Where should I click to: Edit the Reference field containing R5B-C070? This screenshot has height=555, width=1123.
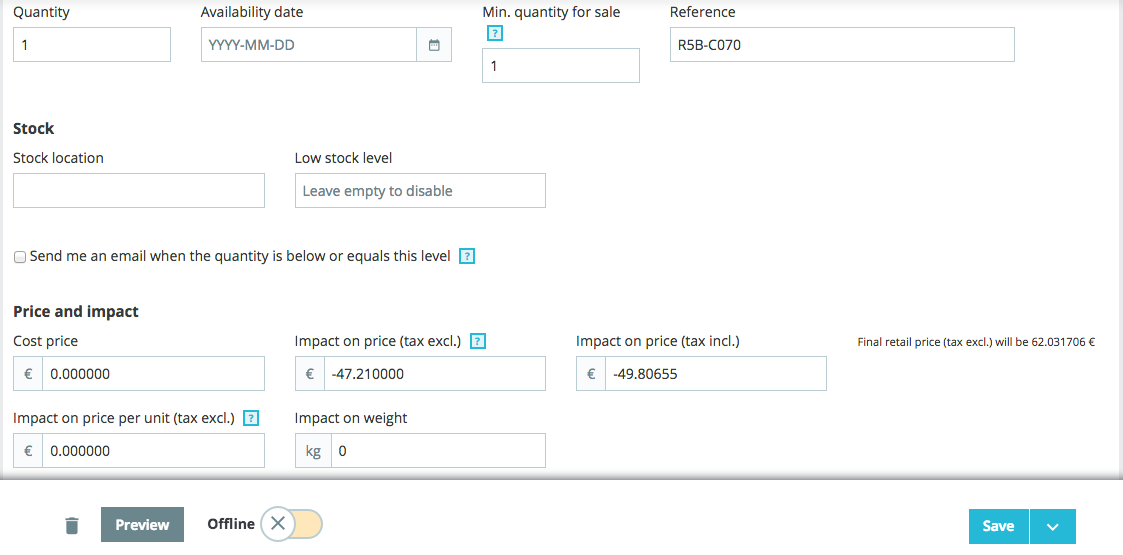(841, 45)
